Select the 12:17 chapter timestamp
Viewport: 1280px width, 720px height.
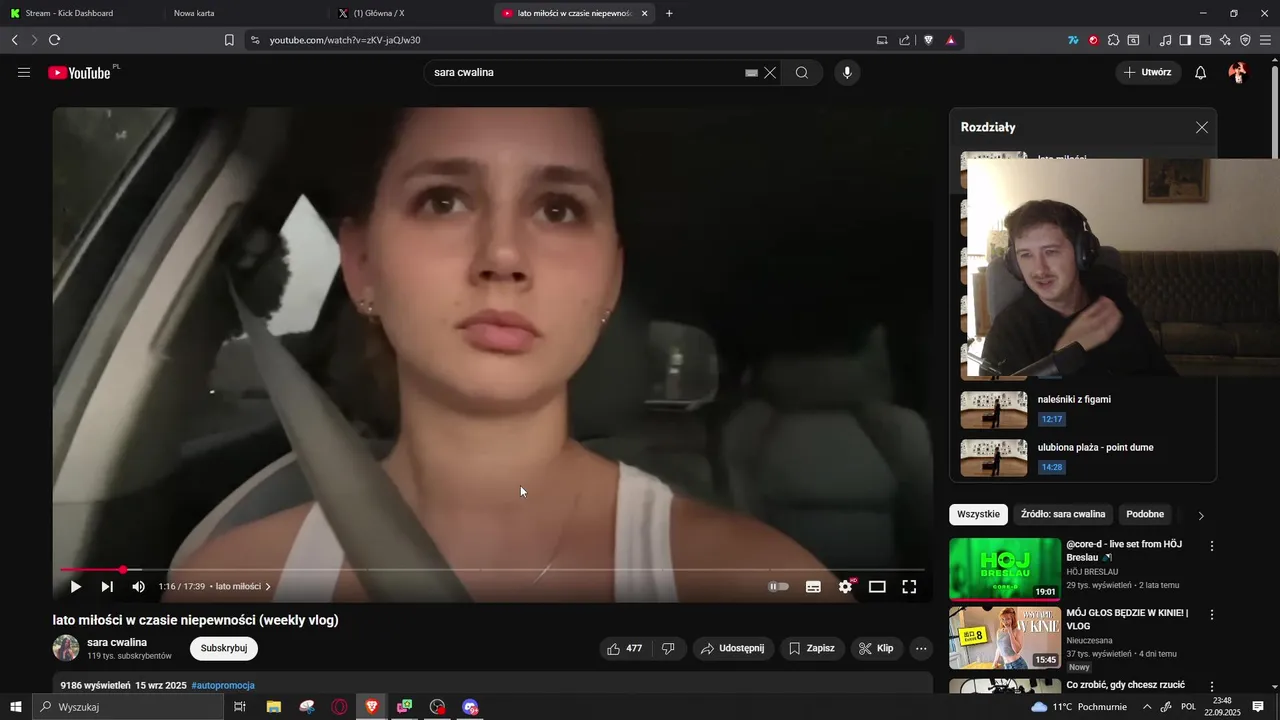coord(1051,419)
